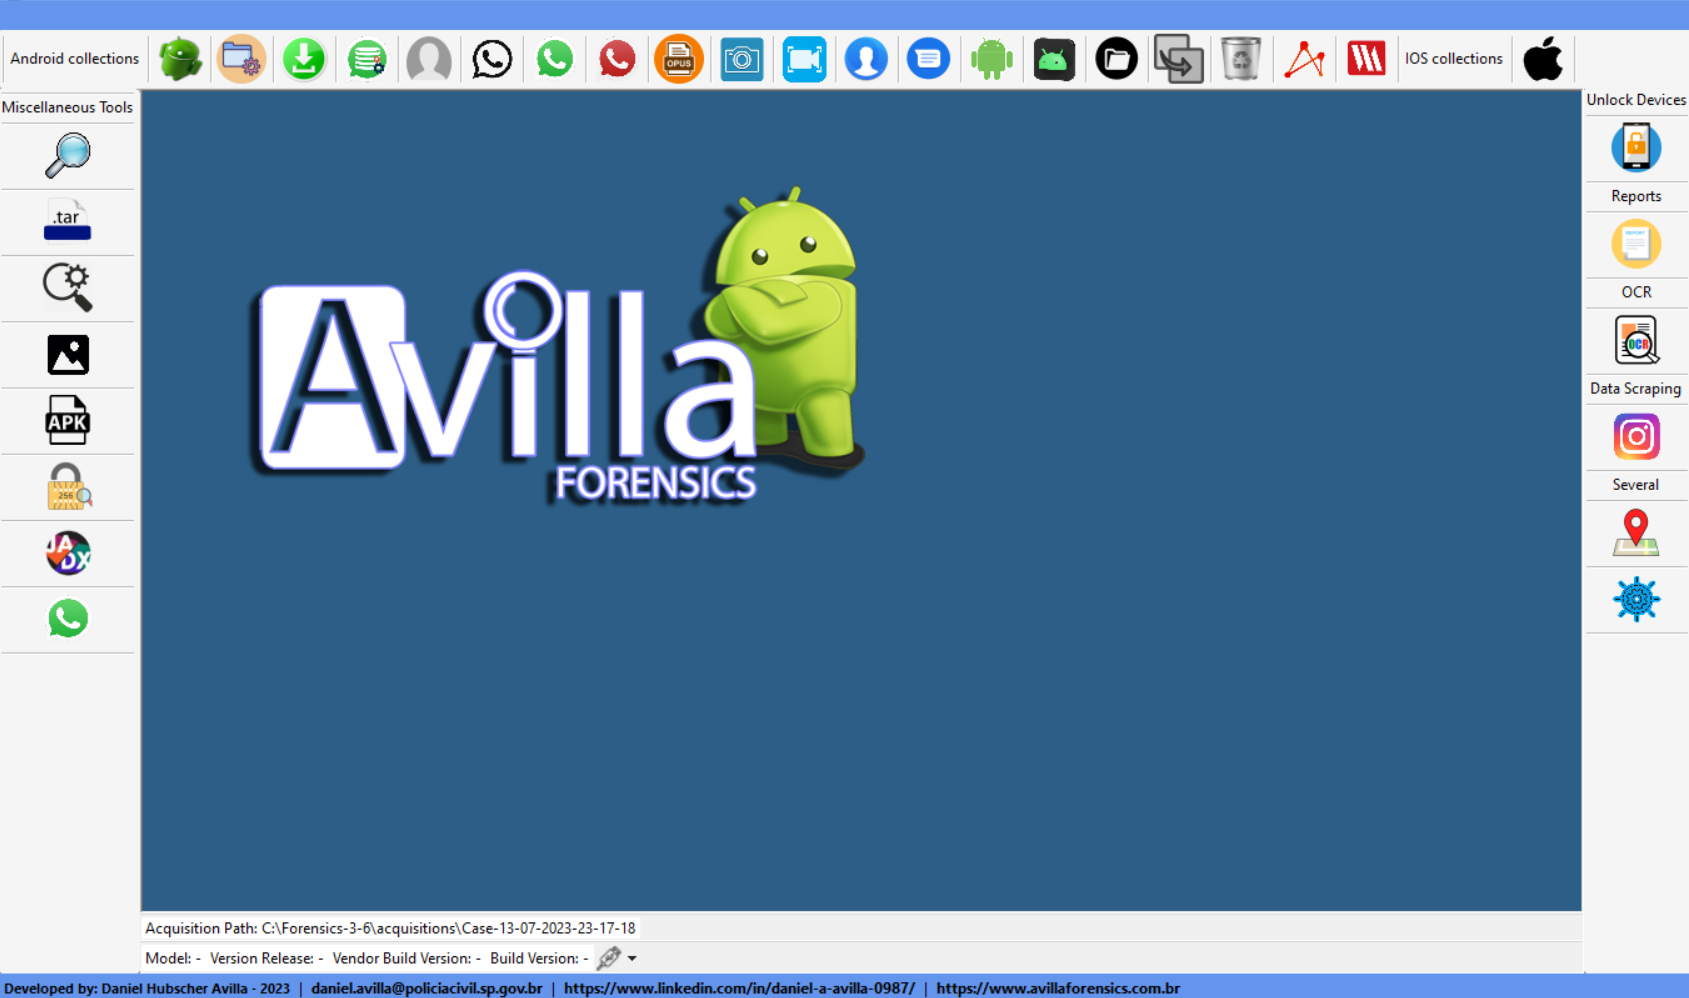
Task: Click the Acquisition Path text line
Action: tap(390, 928)
